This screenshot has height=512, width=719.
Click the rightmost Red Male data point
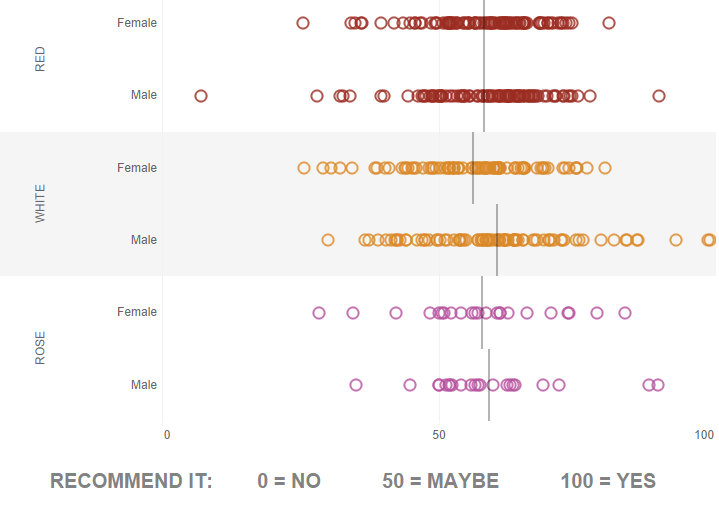pos(658,96)
